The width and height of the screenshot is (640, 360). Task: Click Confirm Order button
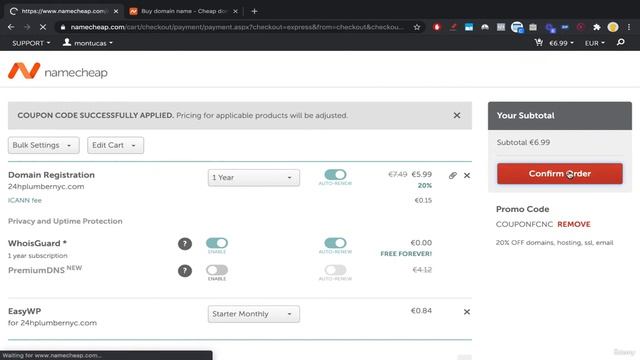560,173
